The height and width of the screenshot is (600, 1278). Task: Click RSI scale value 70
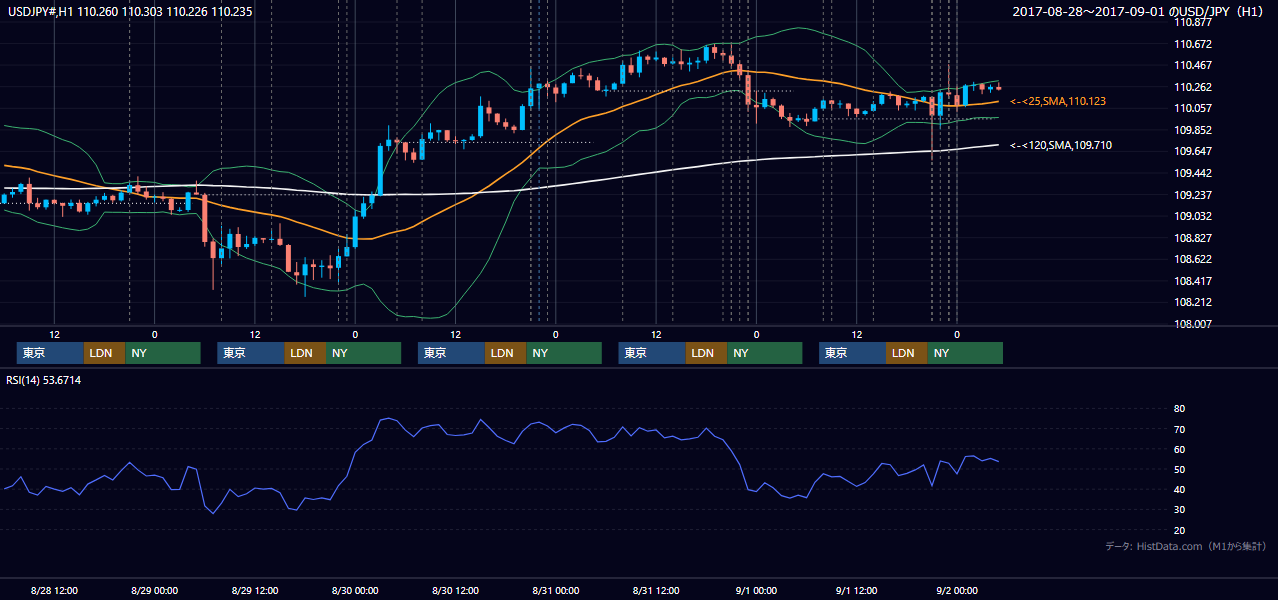[1179, 429]
